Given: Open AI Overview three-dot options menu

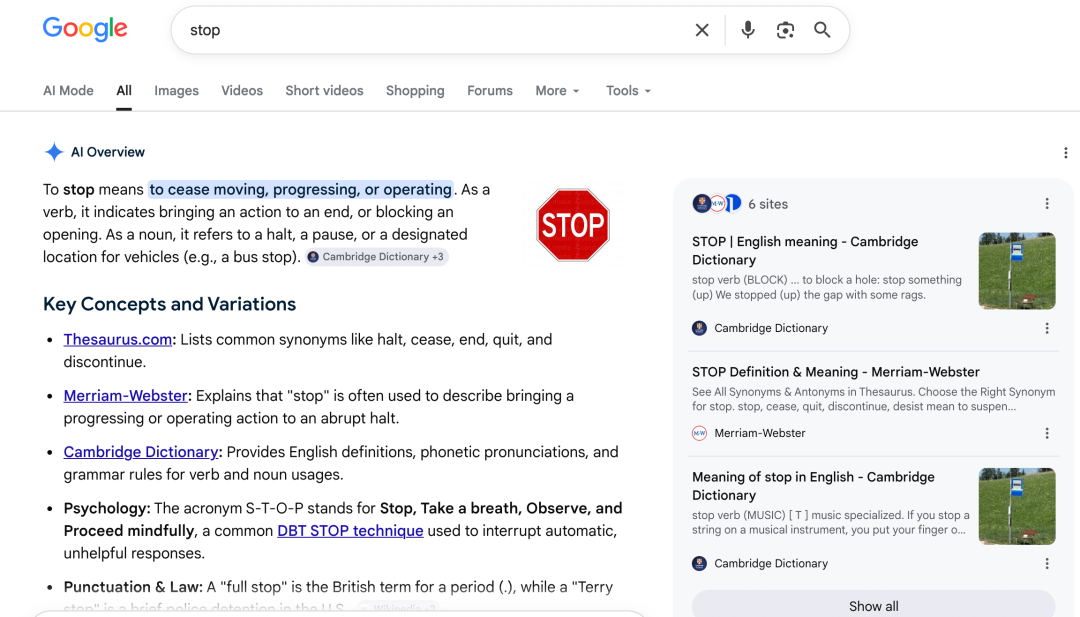Looking at the screenshot, I should pos(1066,153).
